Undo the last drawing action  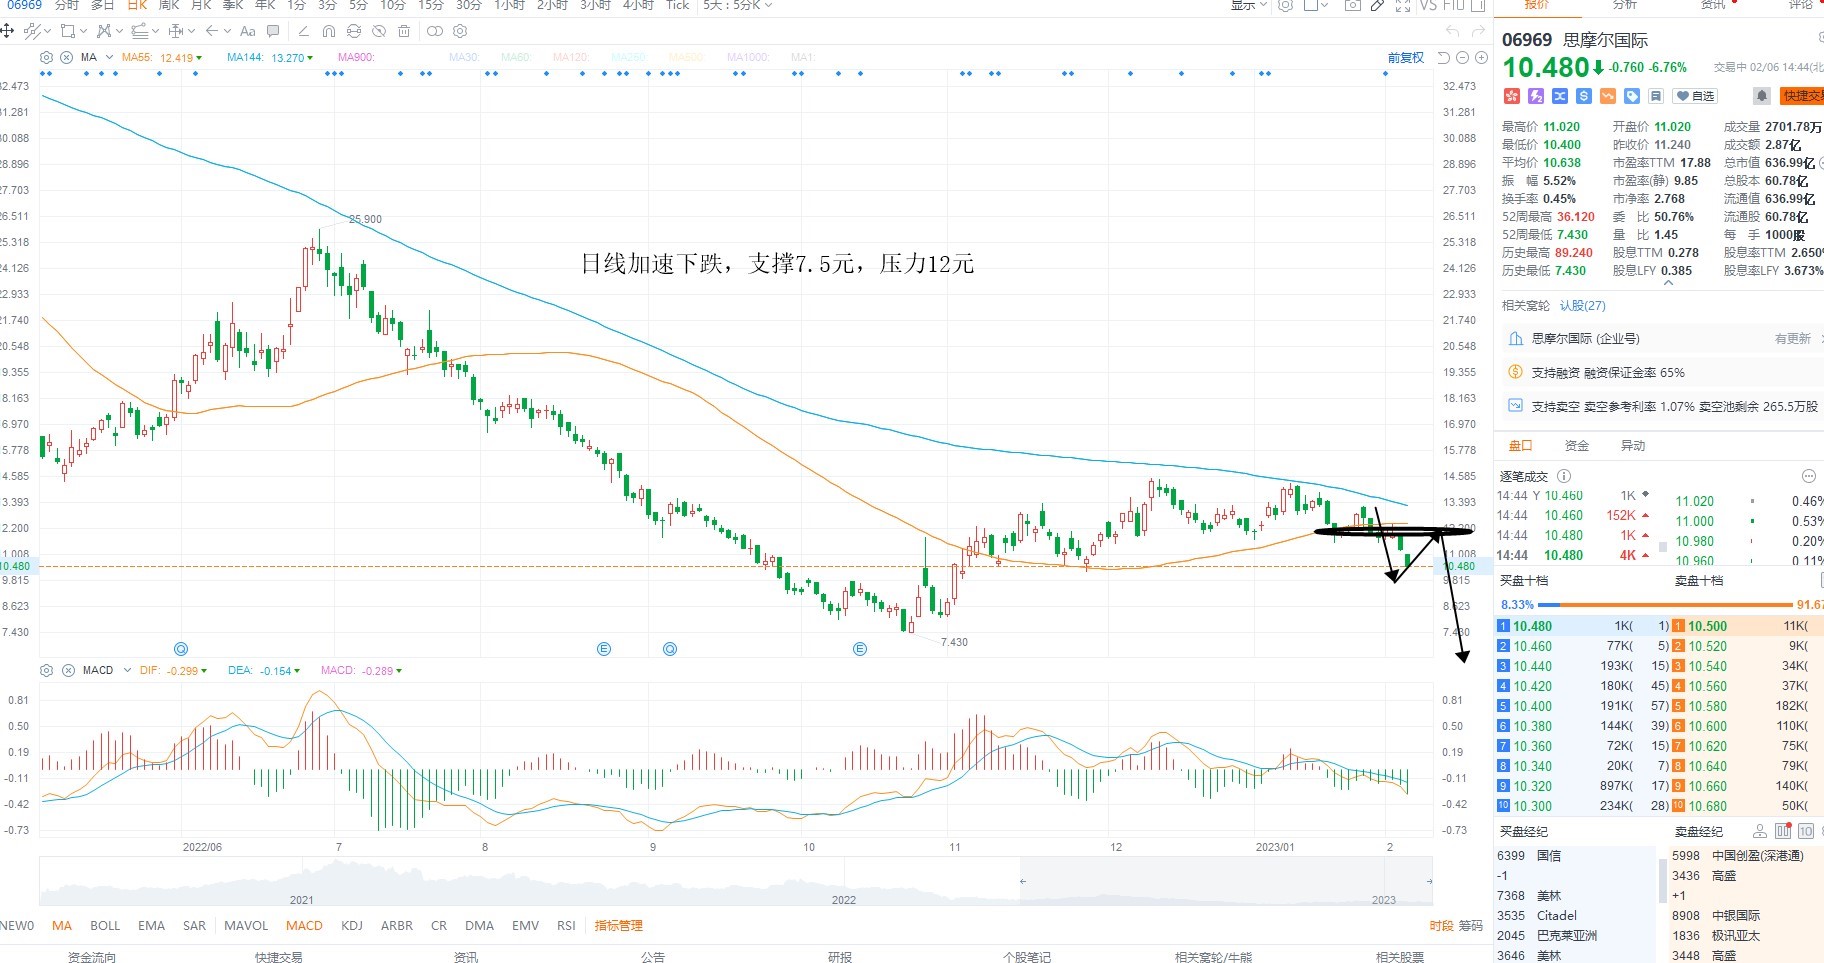coord(1453,31)
